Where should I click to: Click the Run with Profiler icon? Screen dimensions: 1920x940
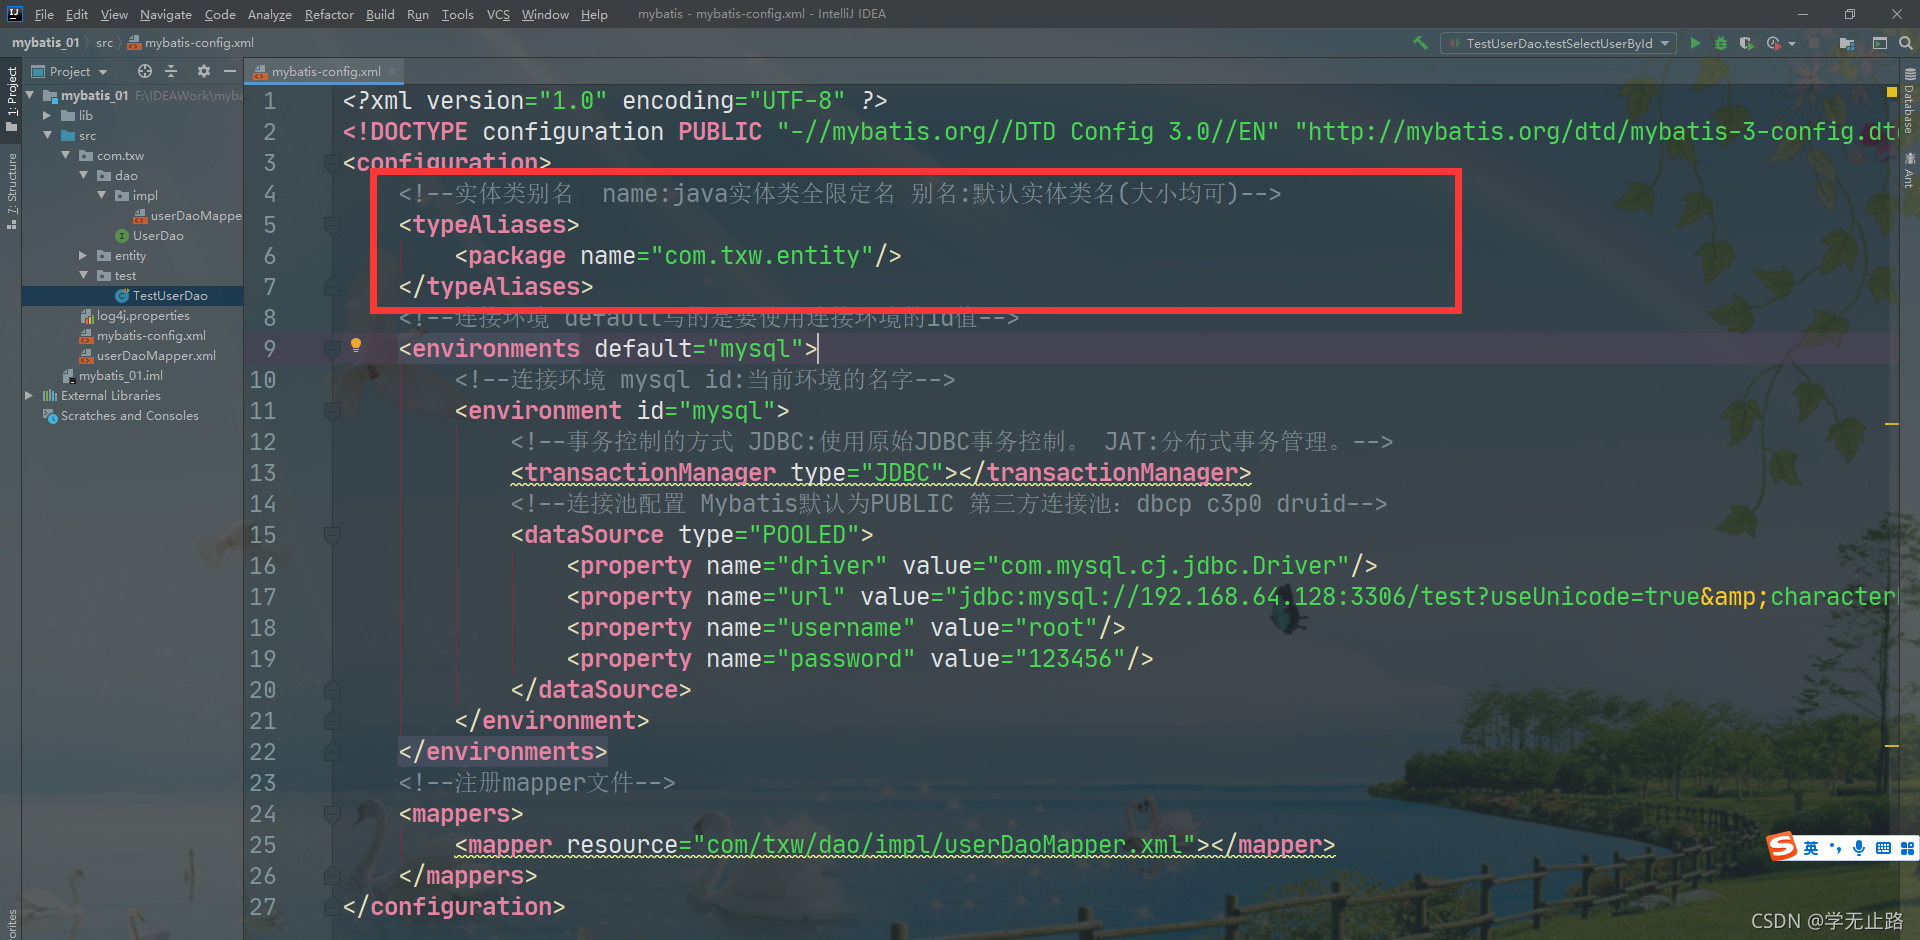1774,43
